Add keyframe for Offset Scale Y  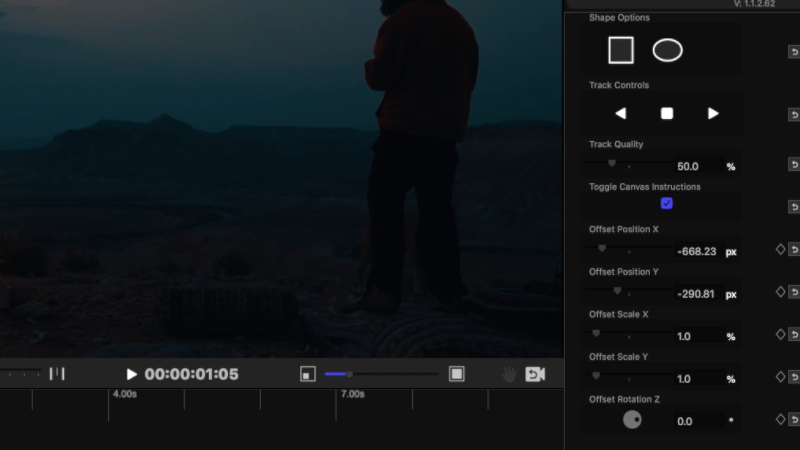tap(780, 377)
